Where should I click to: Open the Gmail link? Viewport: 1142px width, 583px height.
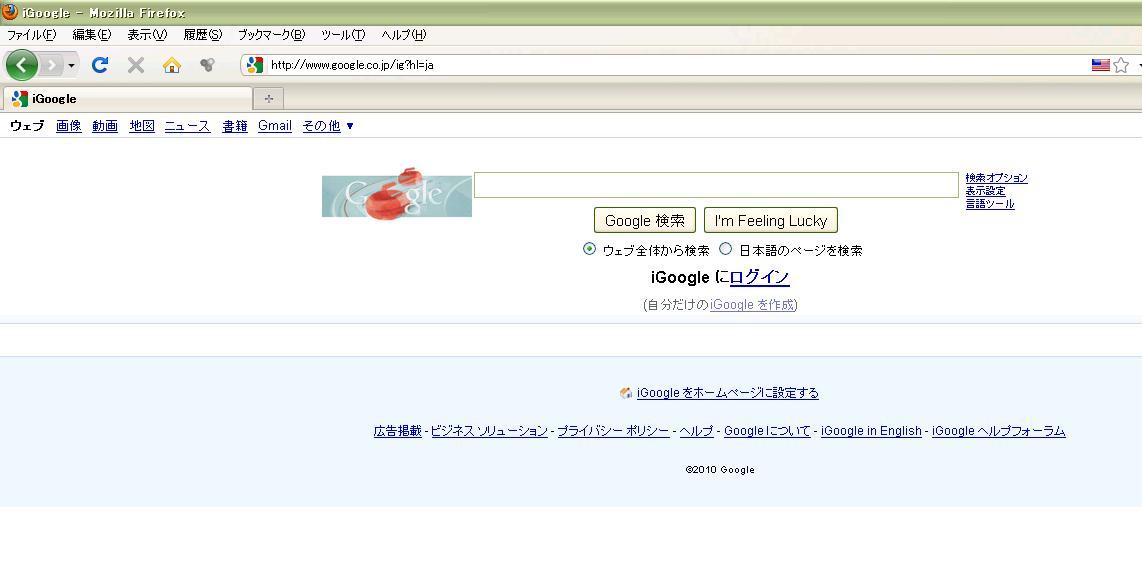click(275, 126)
